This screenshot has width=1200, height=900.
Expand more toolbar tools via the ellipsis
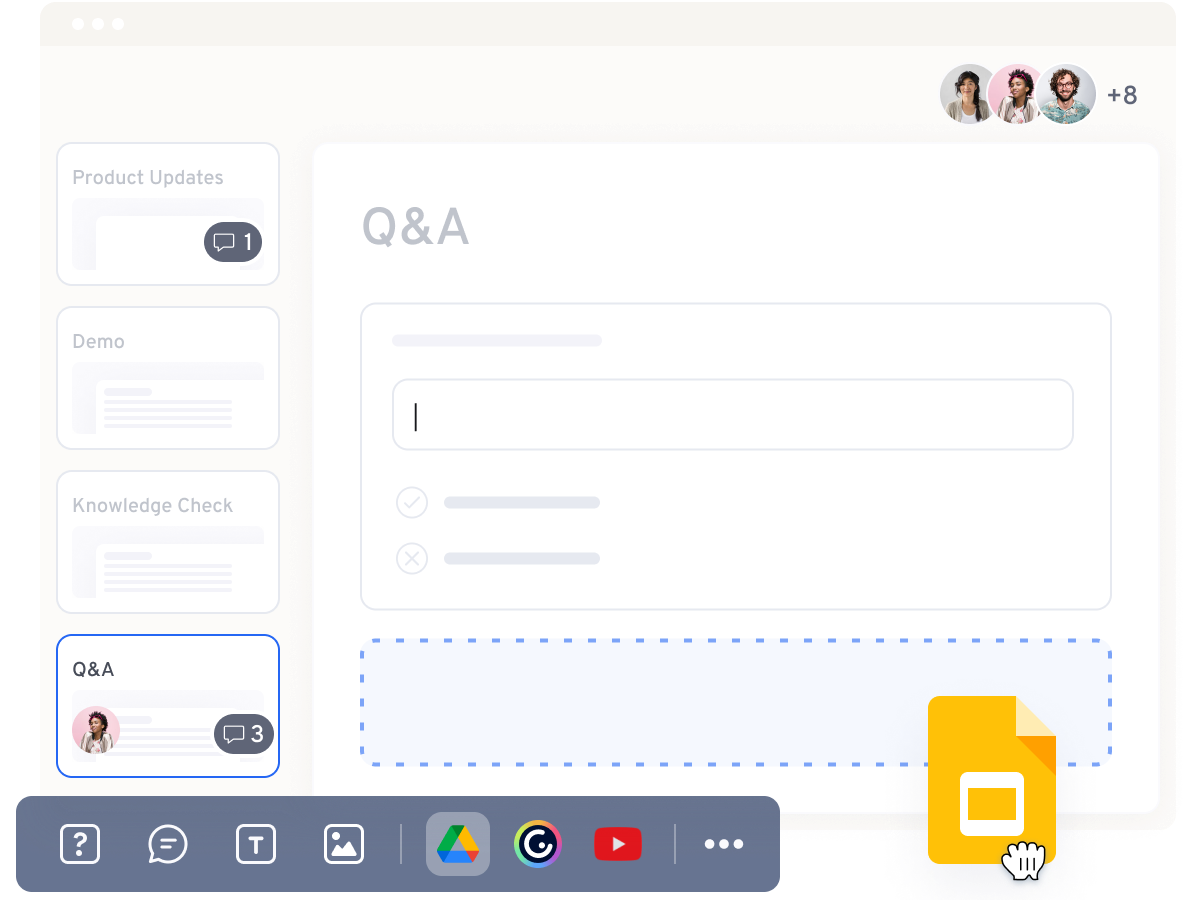(723, 844)
